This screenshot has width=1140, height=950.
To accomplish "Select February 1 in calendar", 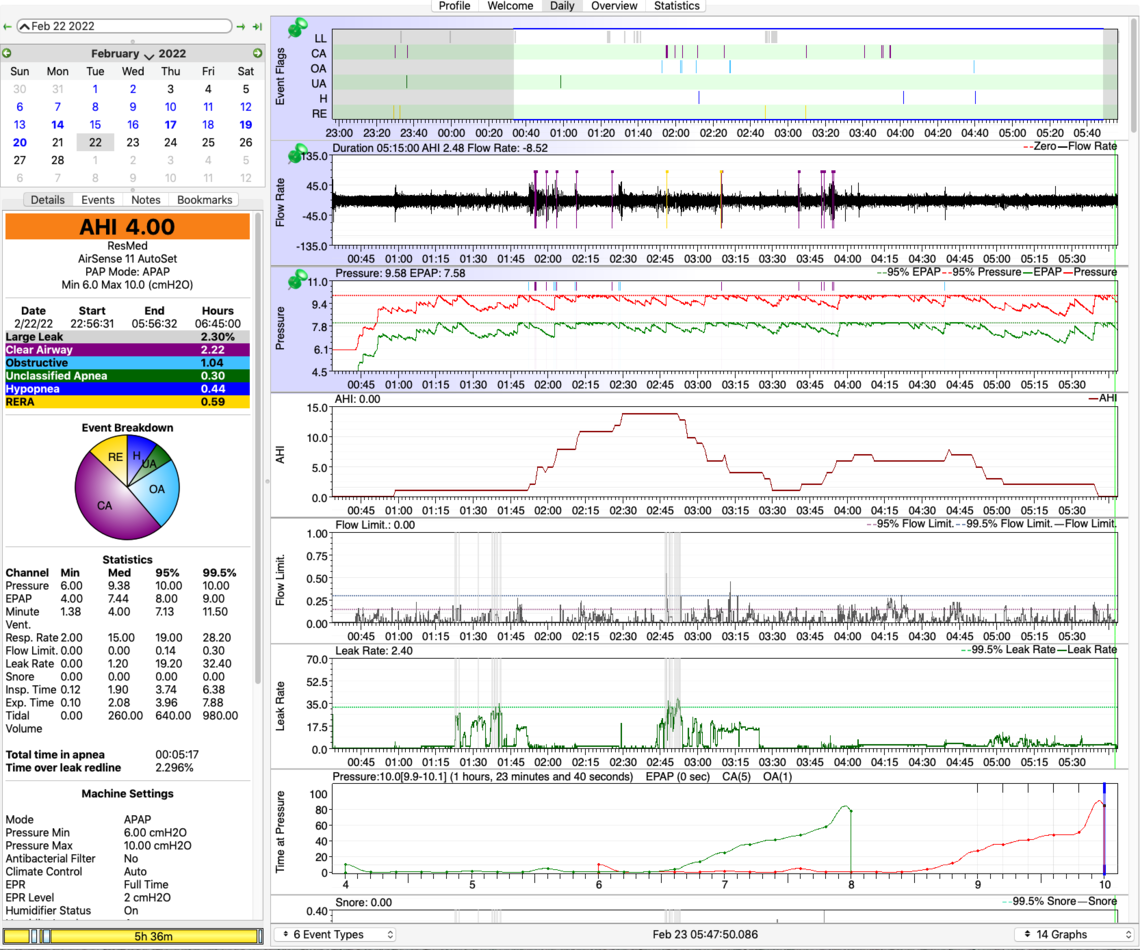I will point(95,89).
